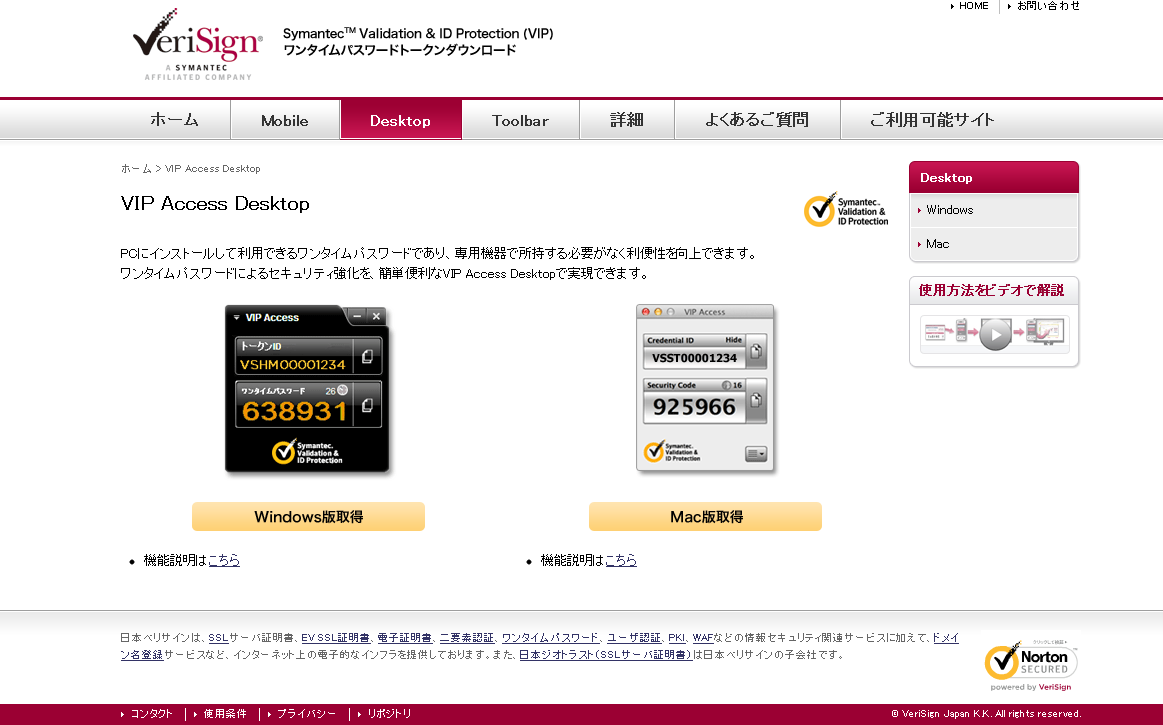1163x725 pixels.
Task: Open the EV SSL証明書 footer link
Action: click(335, 637)
